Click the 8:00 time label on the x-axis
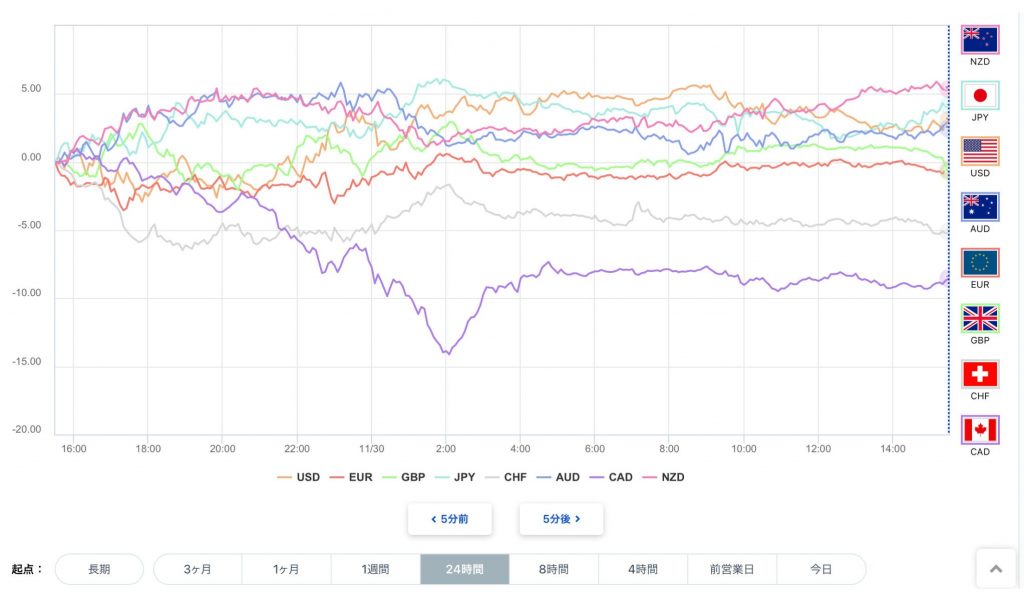The image size is (1024, 601). (x=669, y=449)
